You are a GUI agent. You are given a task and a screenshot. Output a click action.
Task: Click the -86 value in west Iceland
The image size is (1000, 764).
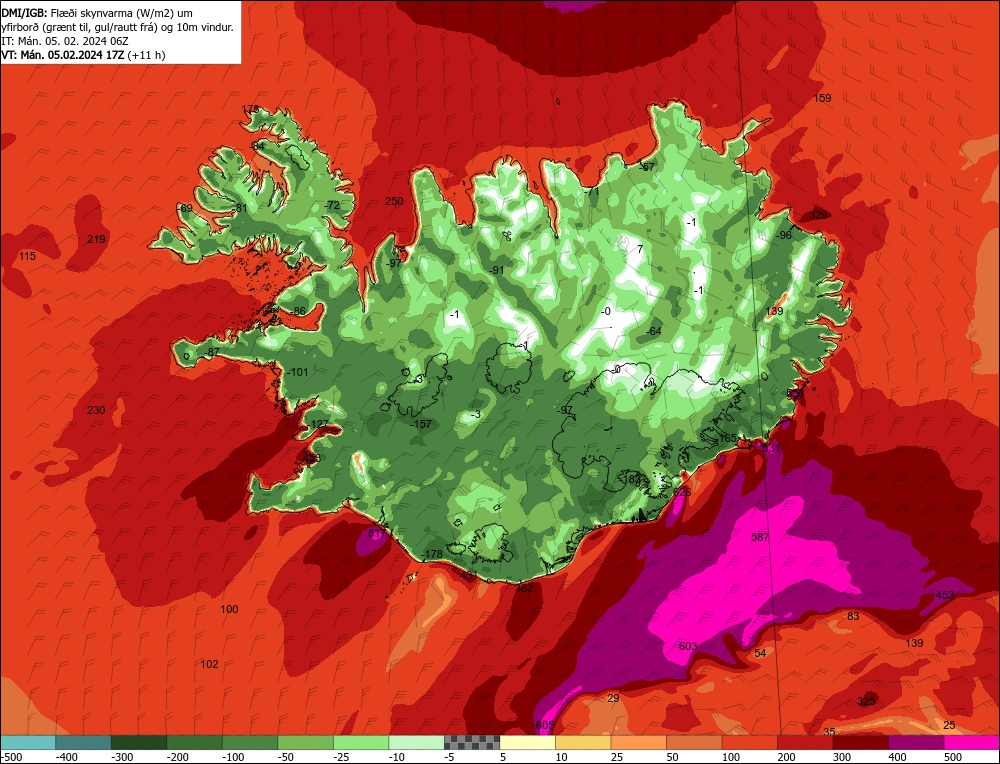point(298,311)
